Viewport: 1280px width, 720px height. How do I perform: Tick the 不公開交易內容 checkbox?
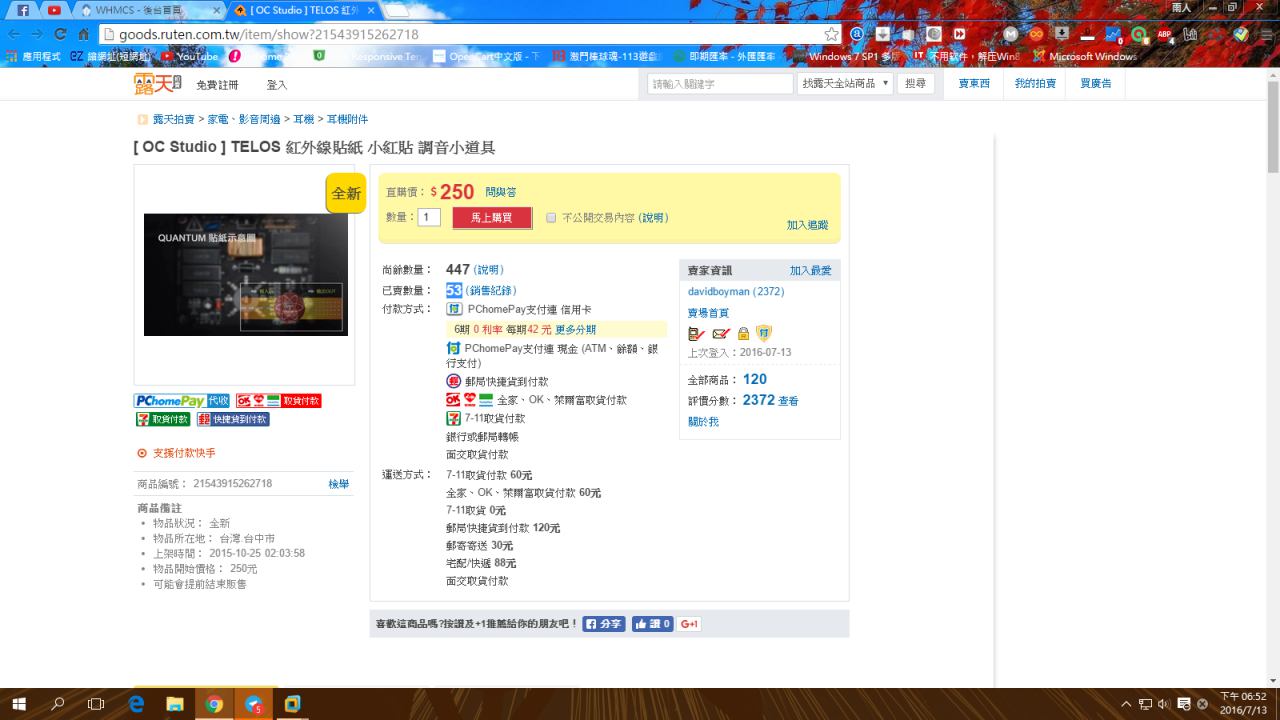tap(551, 218)
